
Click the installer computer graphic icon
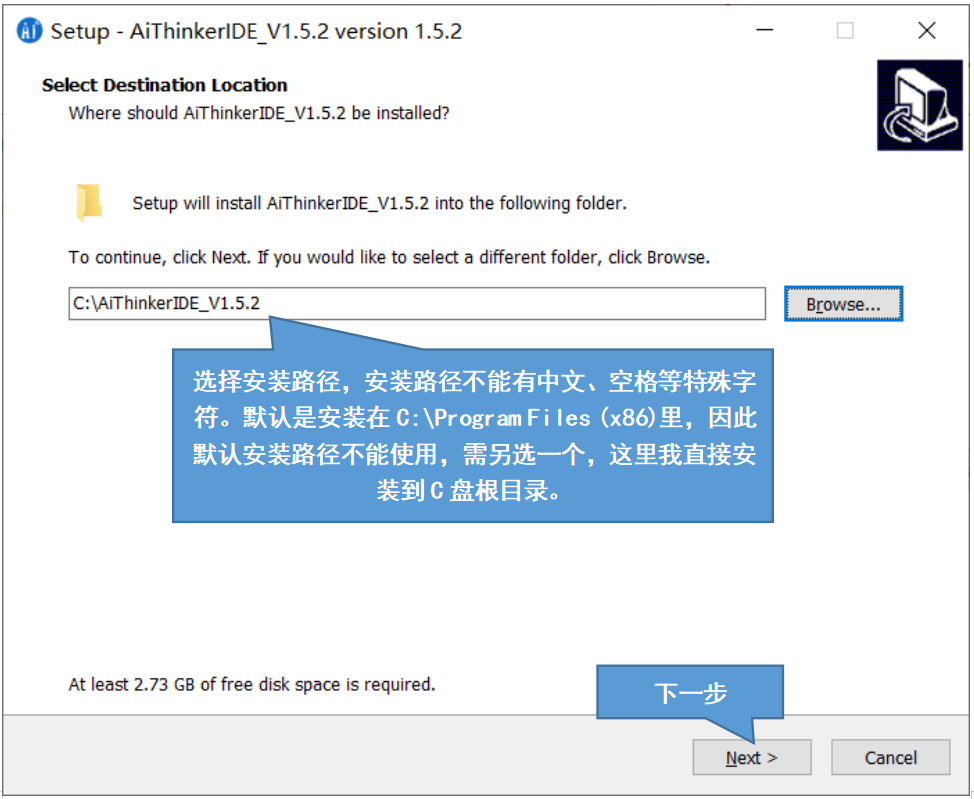point(919,105)
